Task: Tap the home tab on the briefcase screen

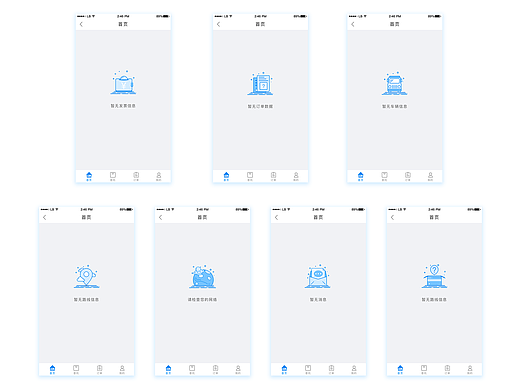Action: [x=89, y=176]
